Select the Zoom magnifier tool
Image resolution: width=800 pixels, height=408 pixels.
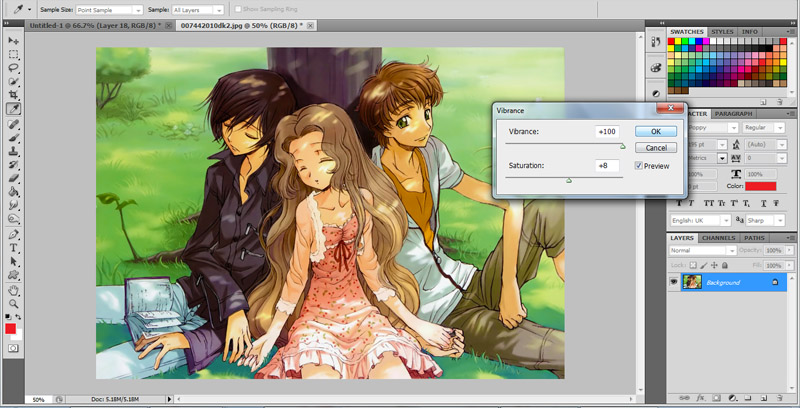14,303
